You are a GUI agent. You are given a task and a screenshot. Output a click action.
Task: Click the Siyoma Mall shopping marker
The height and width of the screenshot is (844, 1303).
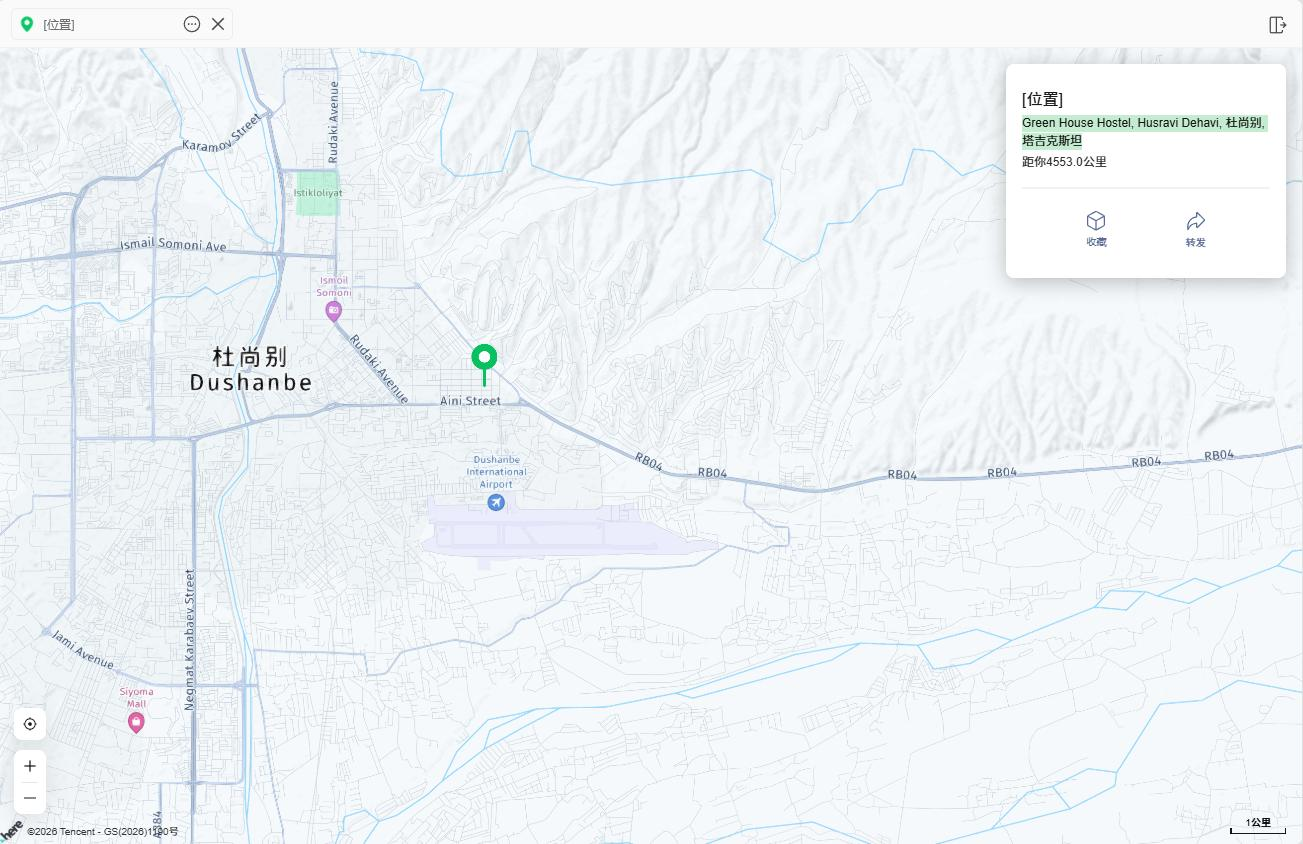pos(136,722)
